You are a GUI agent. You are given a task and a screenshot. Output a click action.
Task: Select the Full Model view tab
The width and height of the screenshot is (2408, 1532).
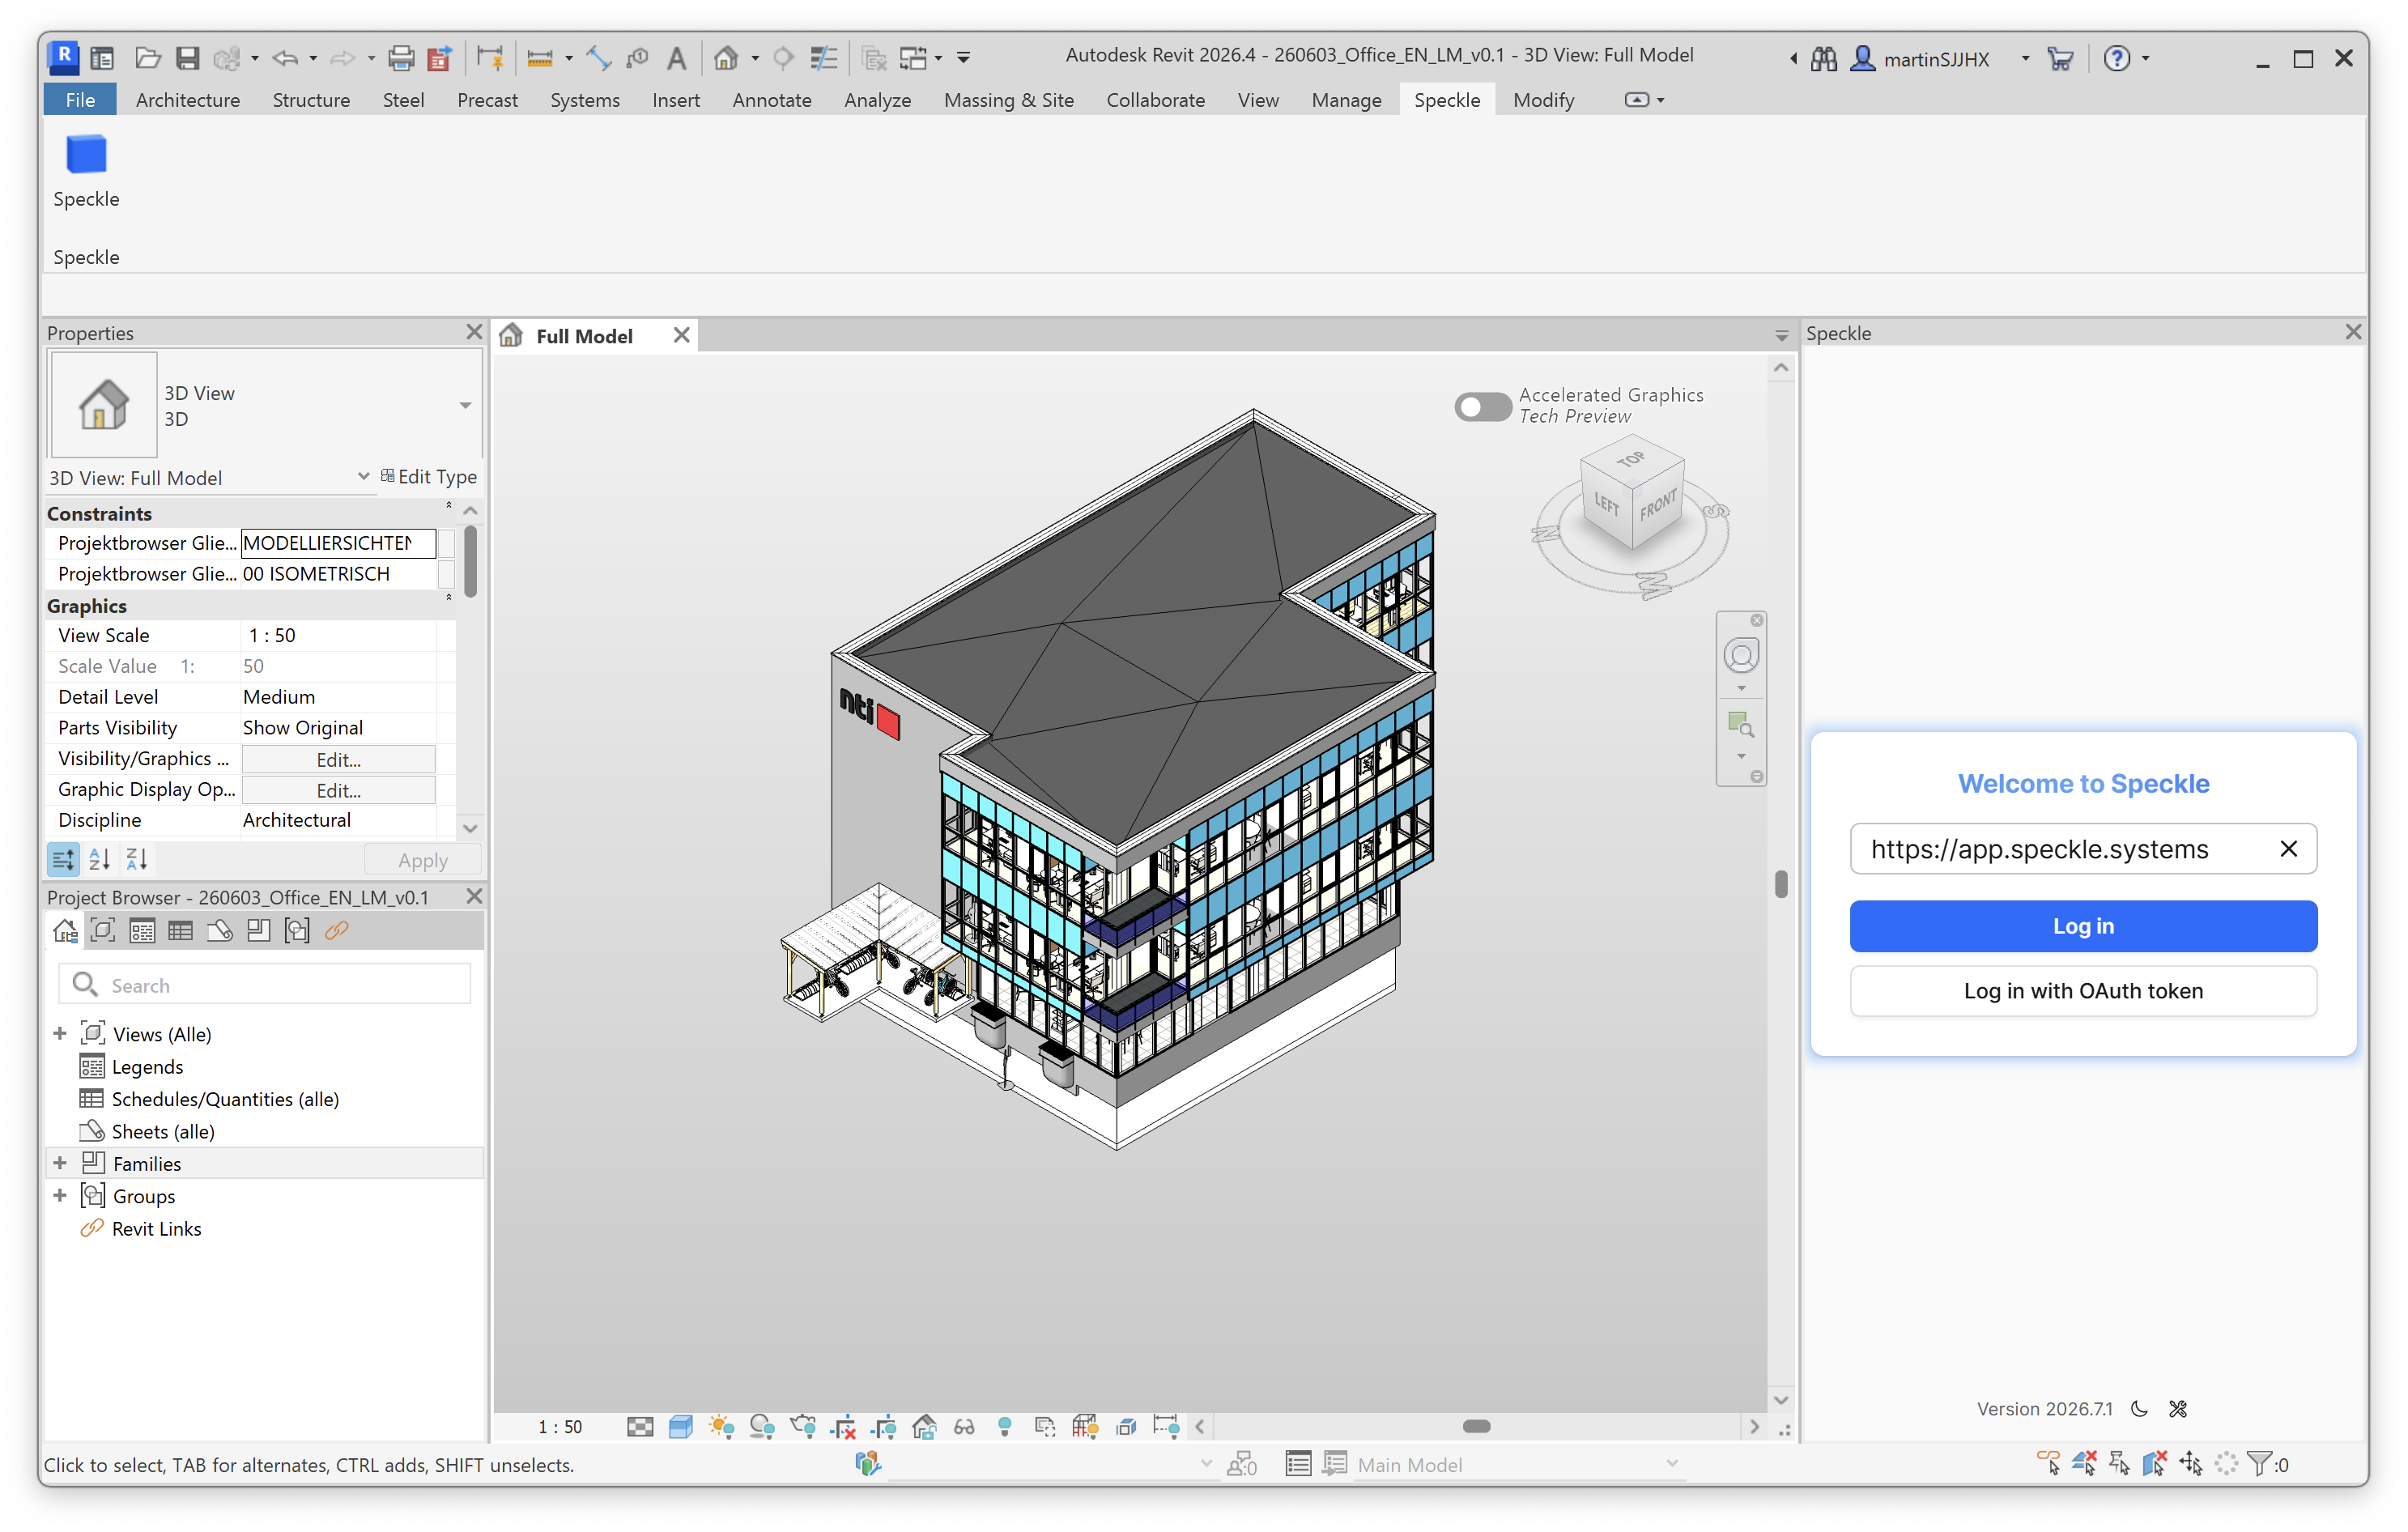coord(584,336)
